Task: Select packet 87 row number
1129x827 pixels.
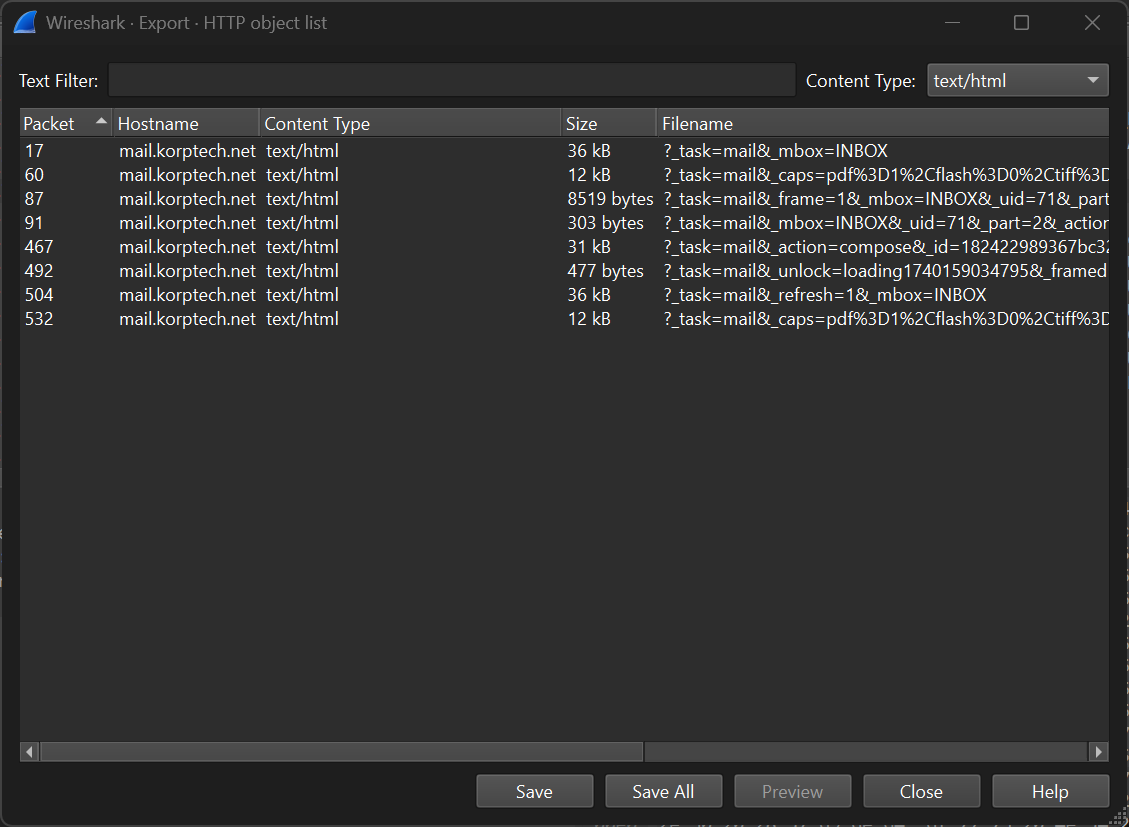Action: pyautogui.click(x=34, y=199)
